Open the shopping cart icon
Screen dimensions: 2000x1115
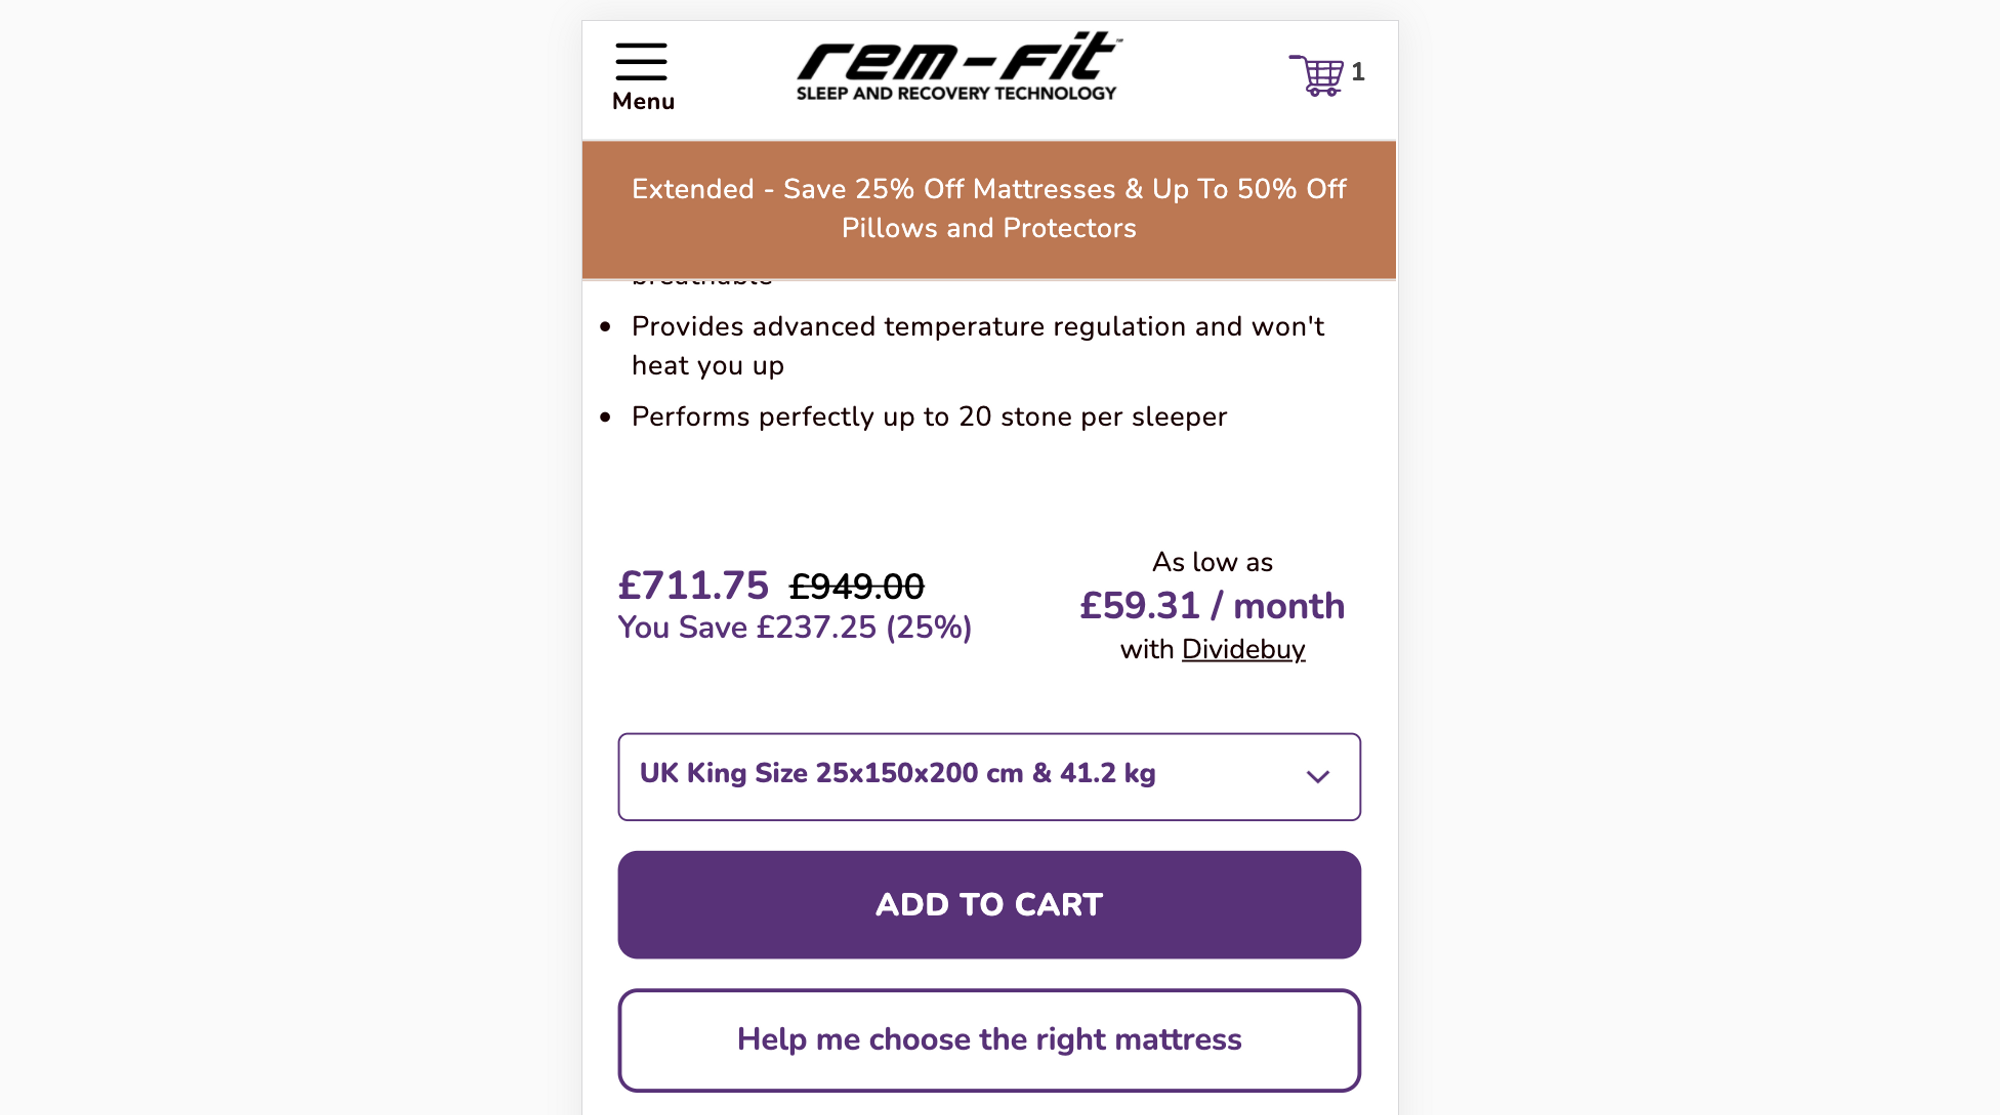click(1316, 75)
